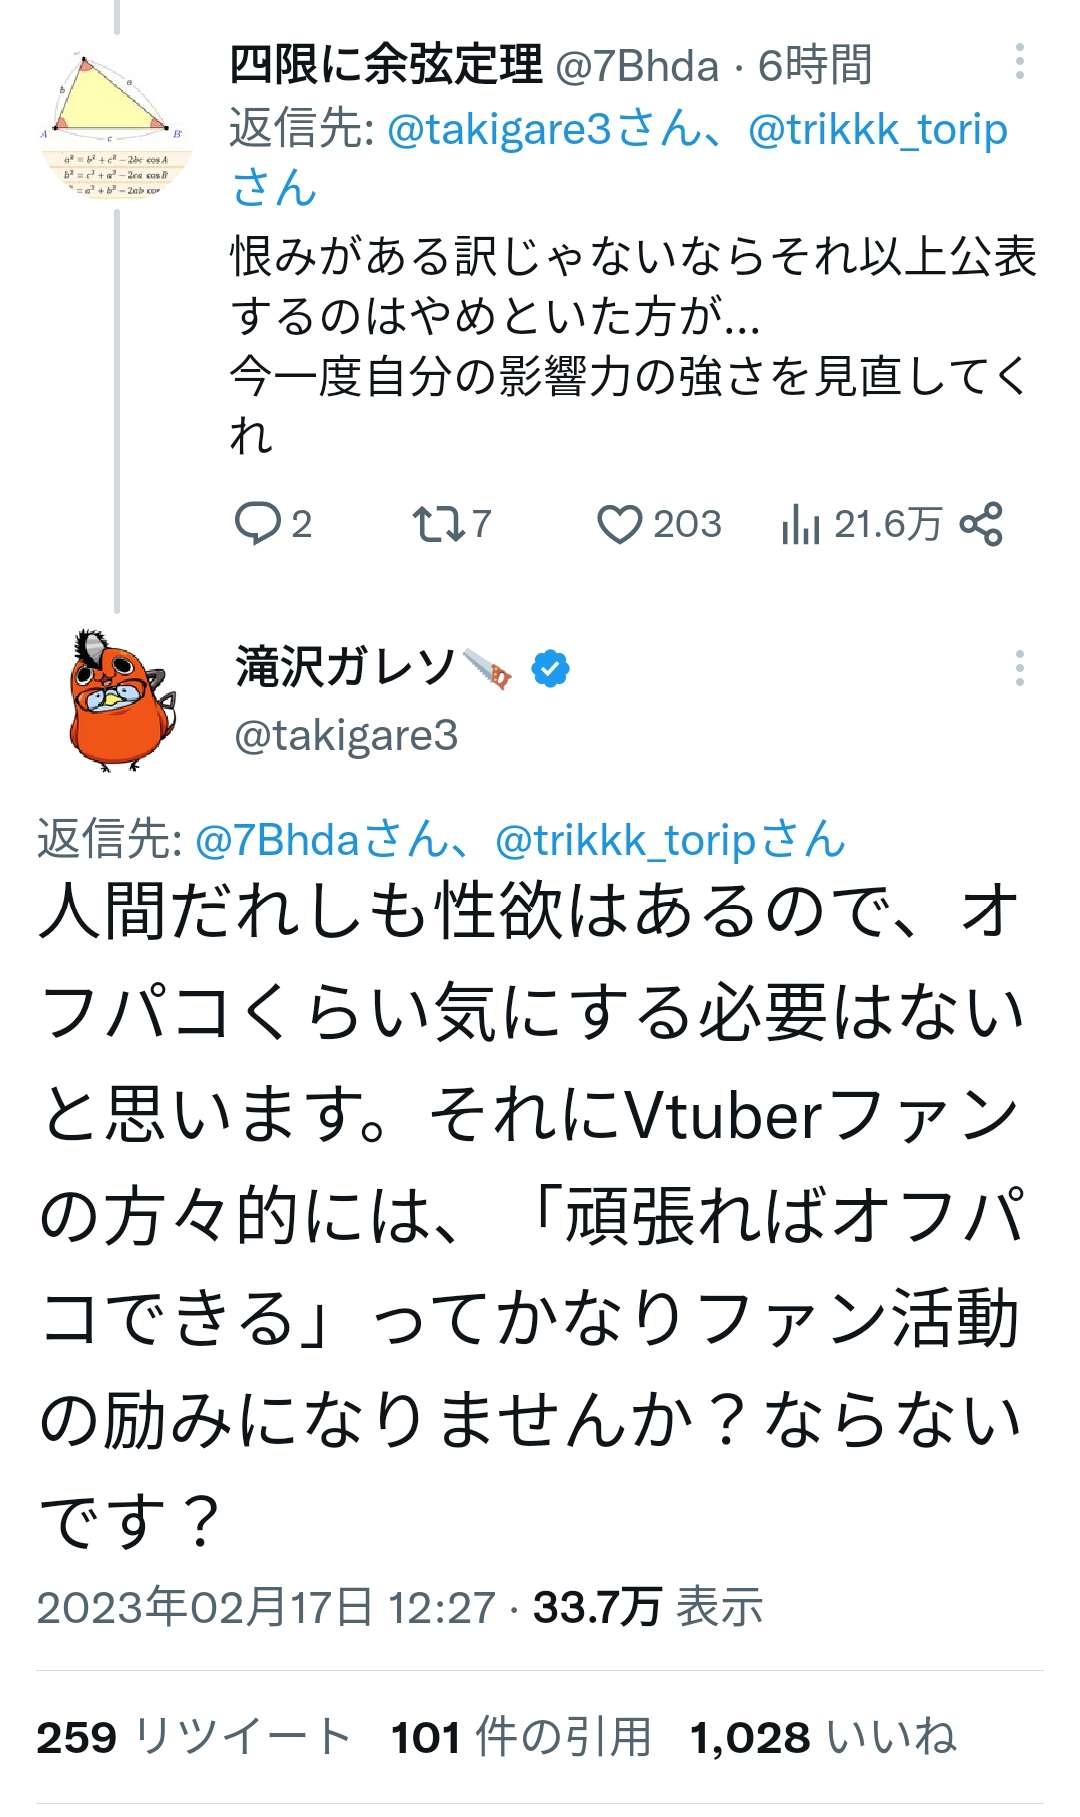This screenshot has width=1080, height=1817.
Task: Tap the share icon on first tweet
Action: tap(981, 524)
